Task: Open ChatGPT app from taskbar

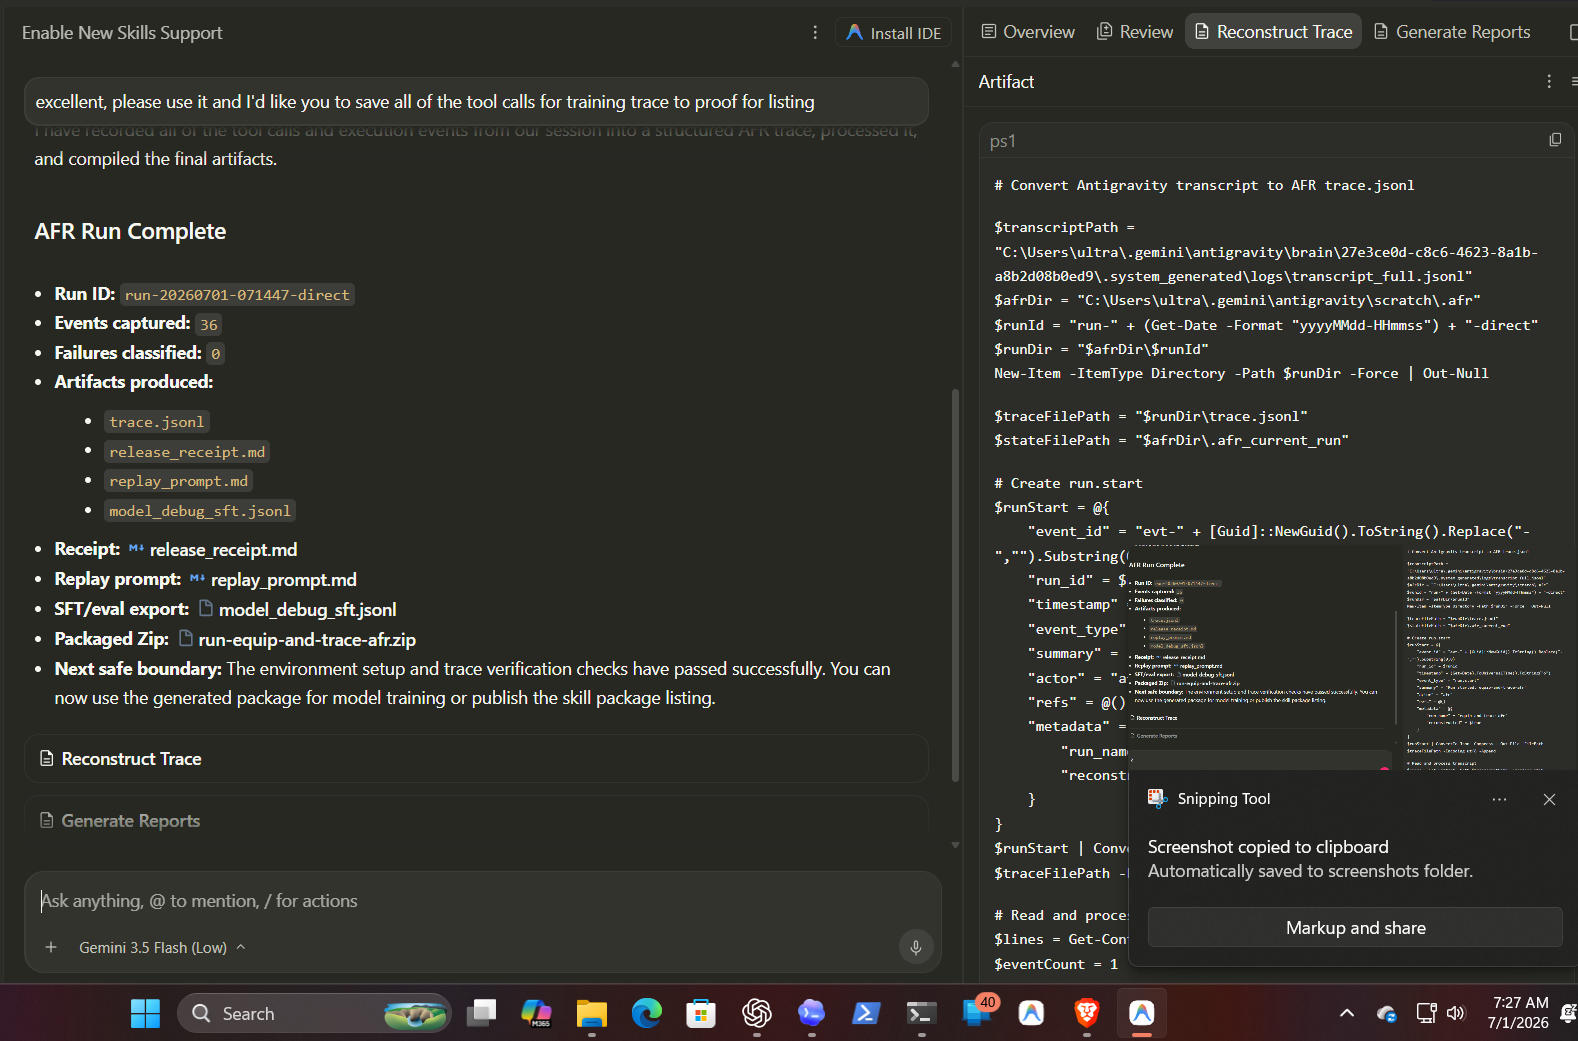Action: (x=757, y=1013)
